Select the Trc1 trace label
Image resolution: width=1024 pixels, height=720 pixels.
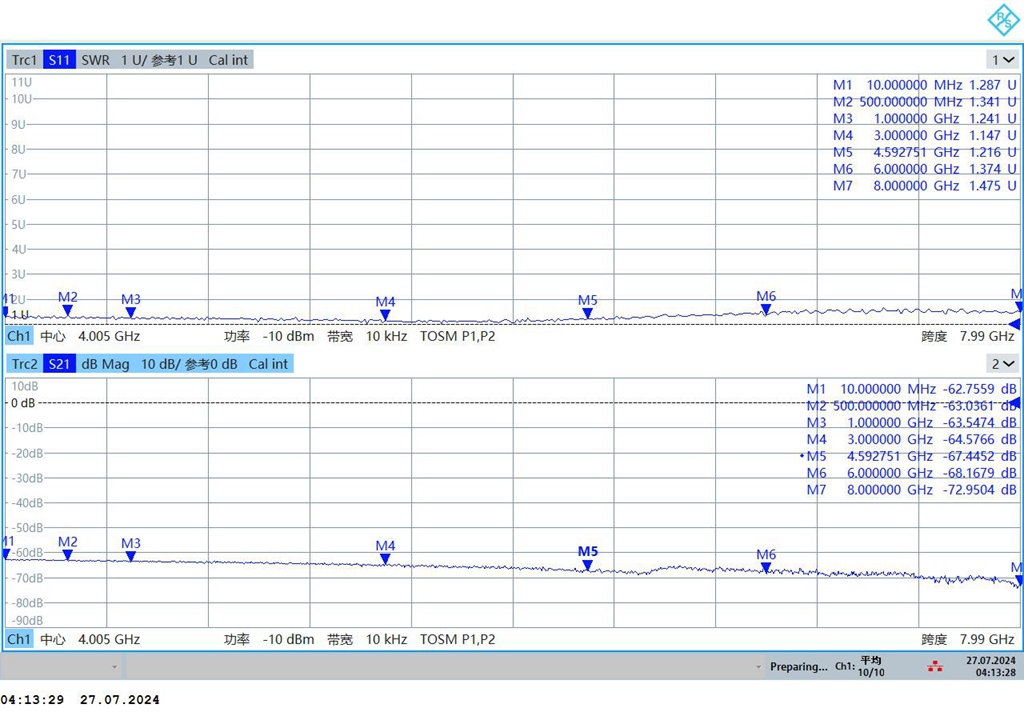(24, 60)
